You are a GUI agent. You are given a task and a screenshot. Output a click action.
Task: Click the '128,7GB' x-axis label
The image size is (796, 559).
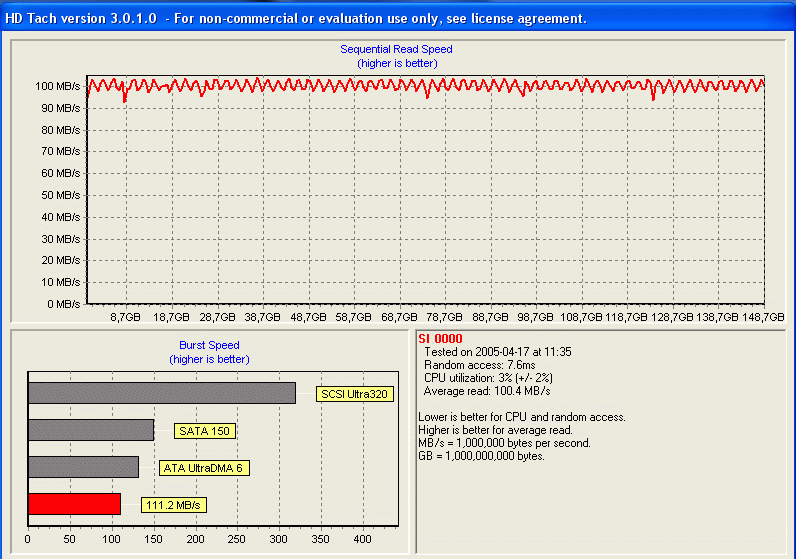[672, 317]
